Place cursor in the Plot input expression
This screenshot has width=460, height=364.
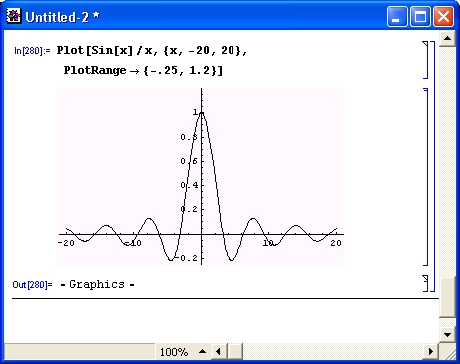click(152, 60)
